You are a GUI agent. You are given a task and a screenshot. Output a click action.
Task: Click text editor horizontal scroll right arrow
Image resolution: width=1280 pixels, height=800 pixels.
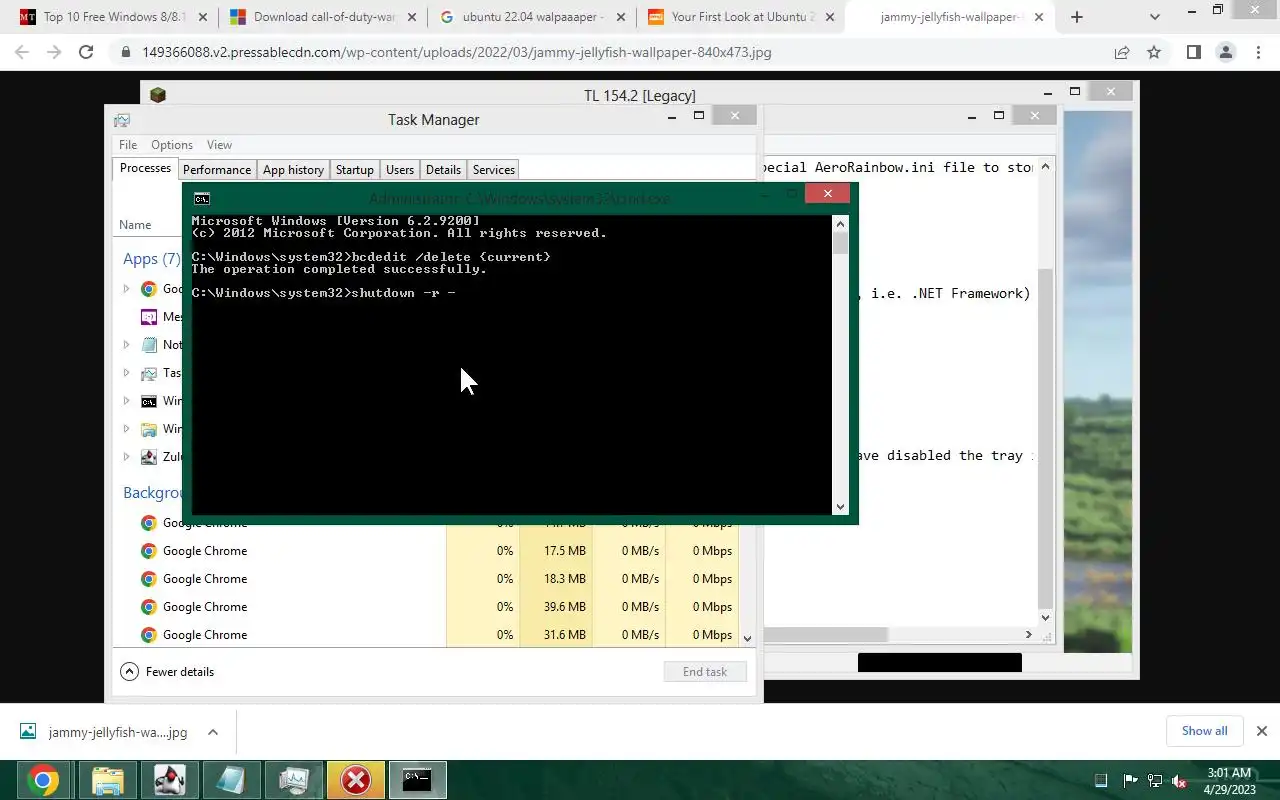click(1028, 635)
